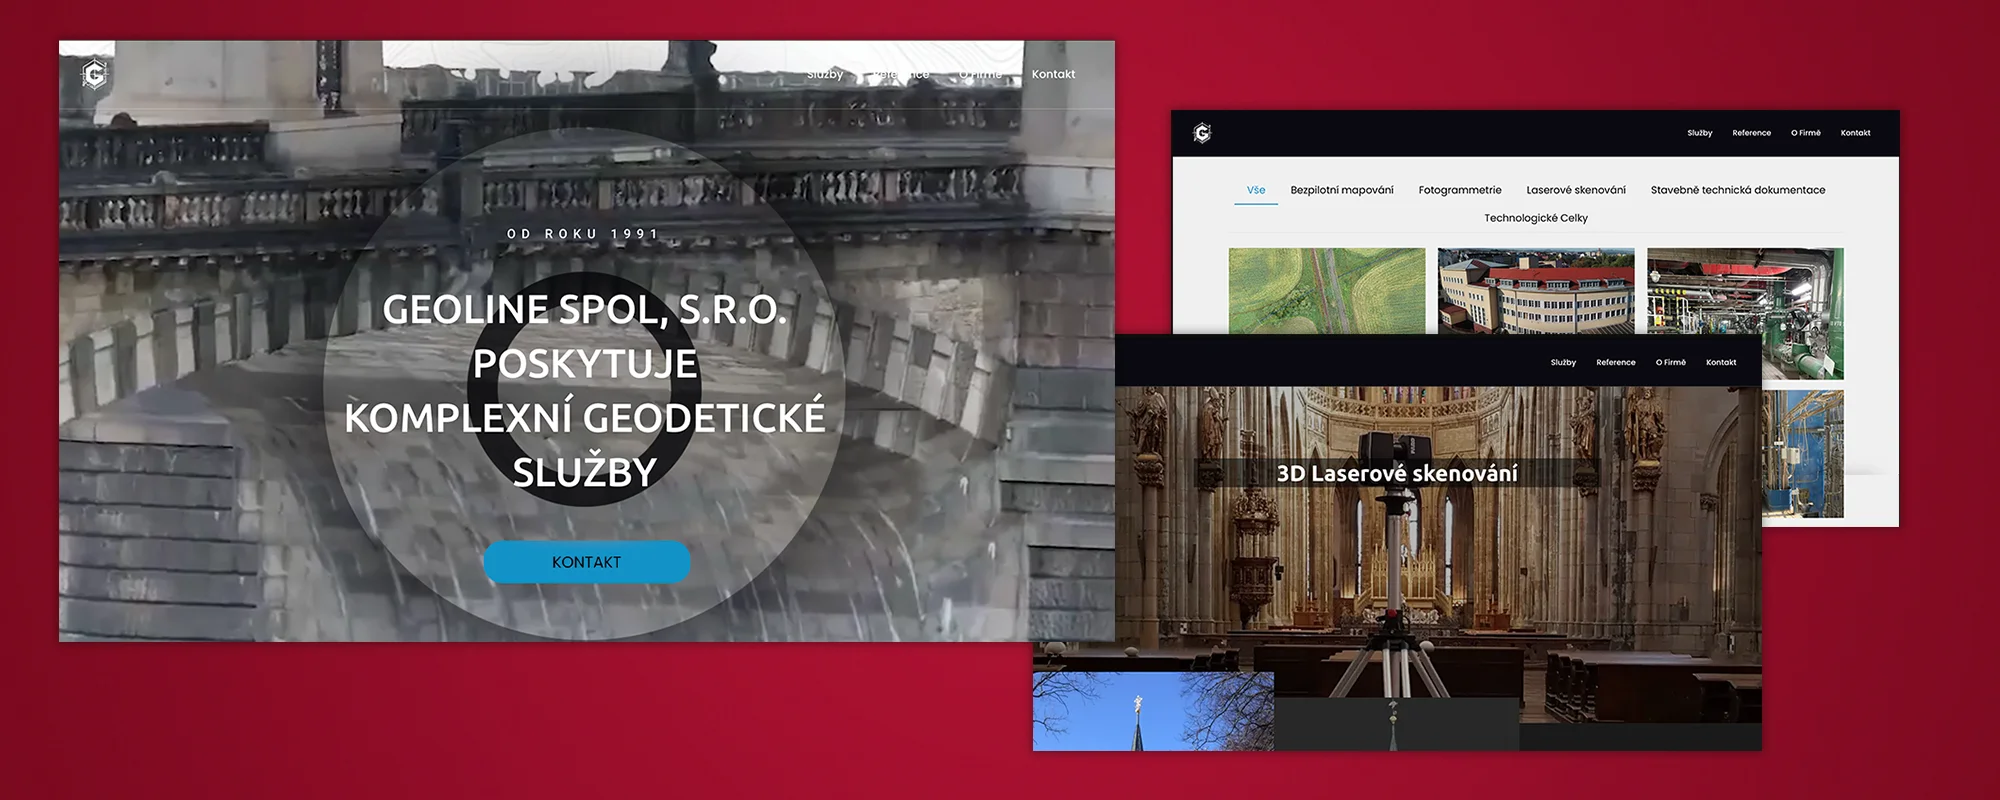Viewport: 2000px width, 800px height.
Task: Select the Fotogrammetrie filter tab
Action: [1460, 190]
